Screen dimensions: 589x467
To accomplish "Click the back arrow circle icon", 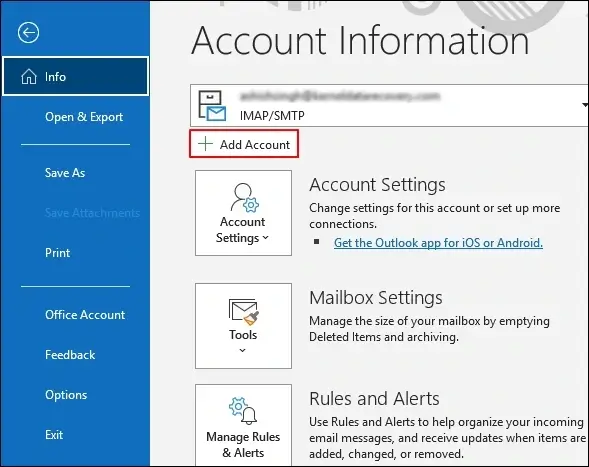I will click(x=28, y=33).
